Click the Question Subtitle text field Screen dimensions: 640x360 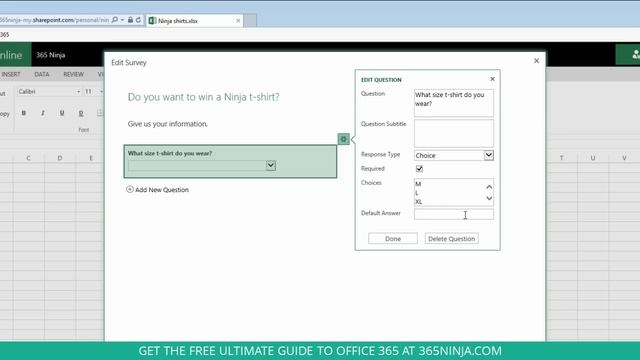pos(453,133)
